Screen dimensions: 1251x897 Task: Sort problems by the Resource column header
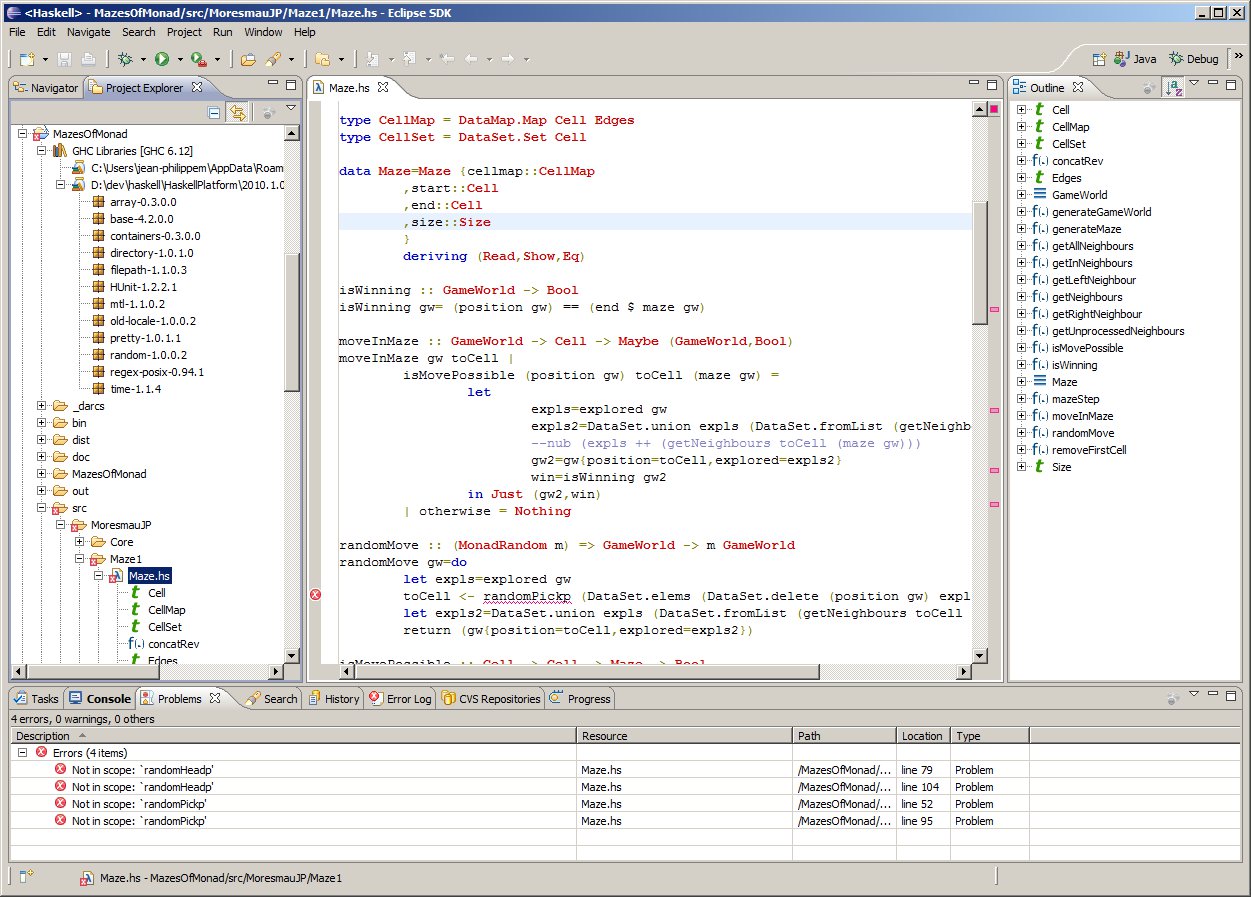point(685,736)
